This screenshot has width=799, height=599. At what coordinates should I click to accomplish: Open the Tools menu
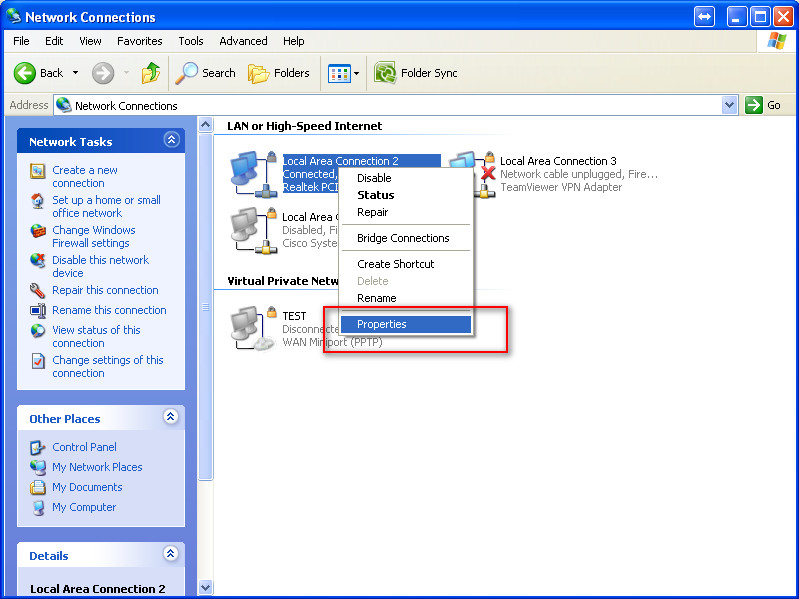[191, 41]
